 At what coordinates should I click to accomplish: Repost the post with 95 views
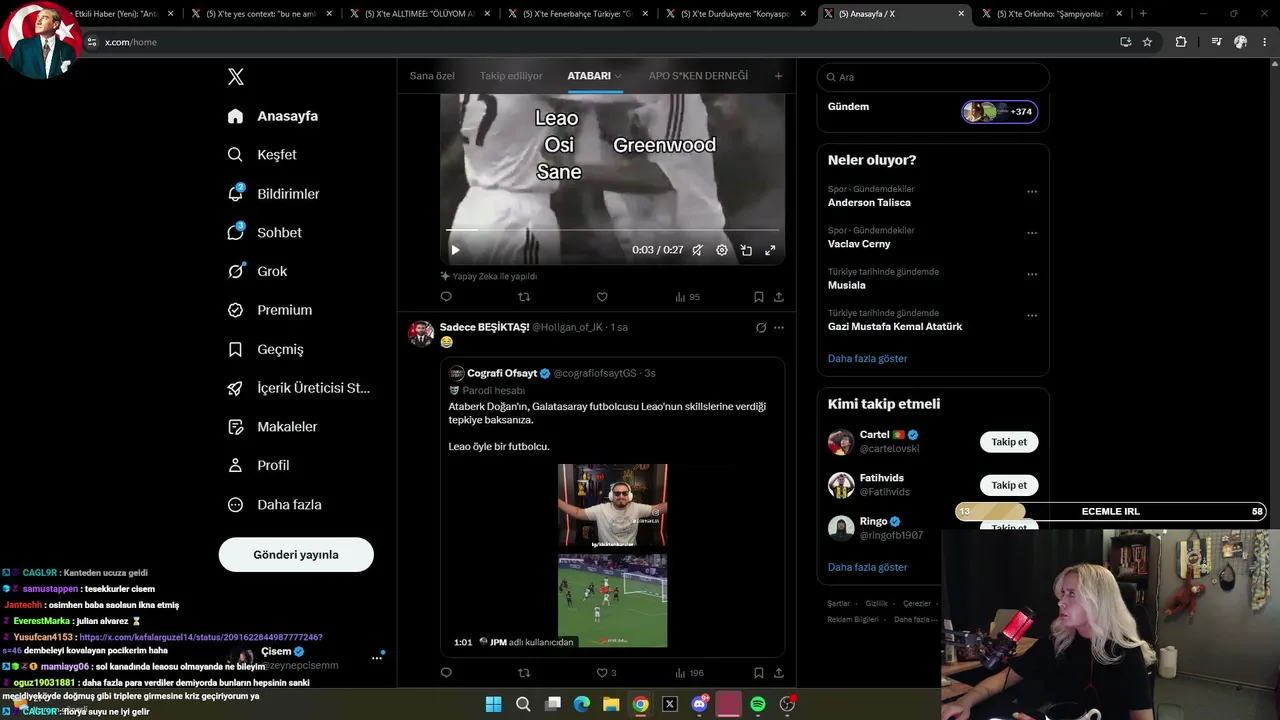coord(524,297)
